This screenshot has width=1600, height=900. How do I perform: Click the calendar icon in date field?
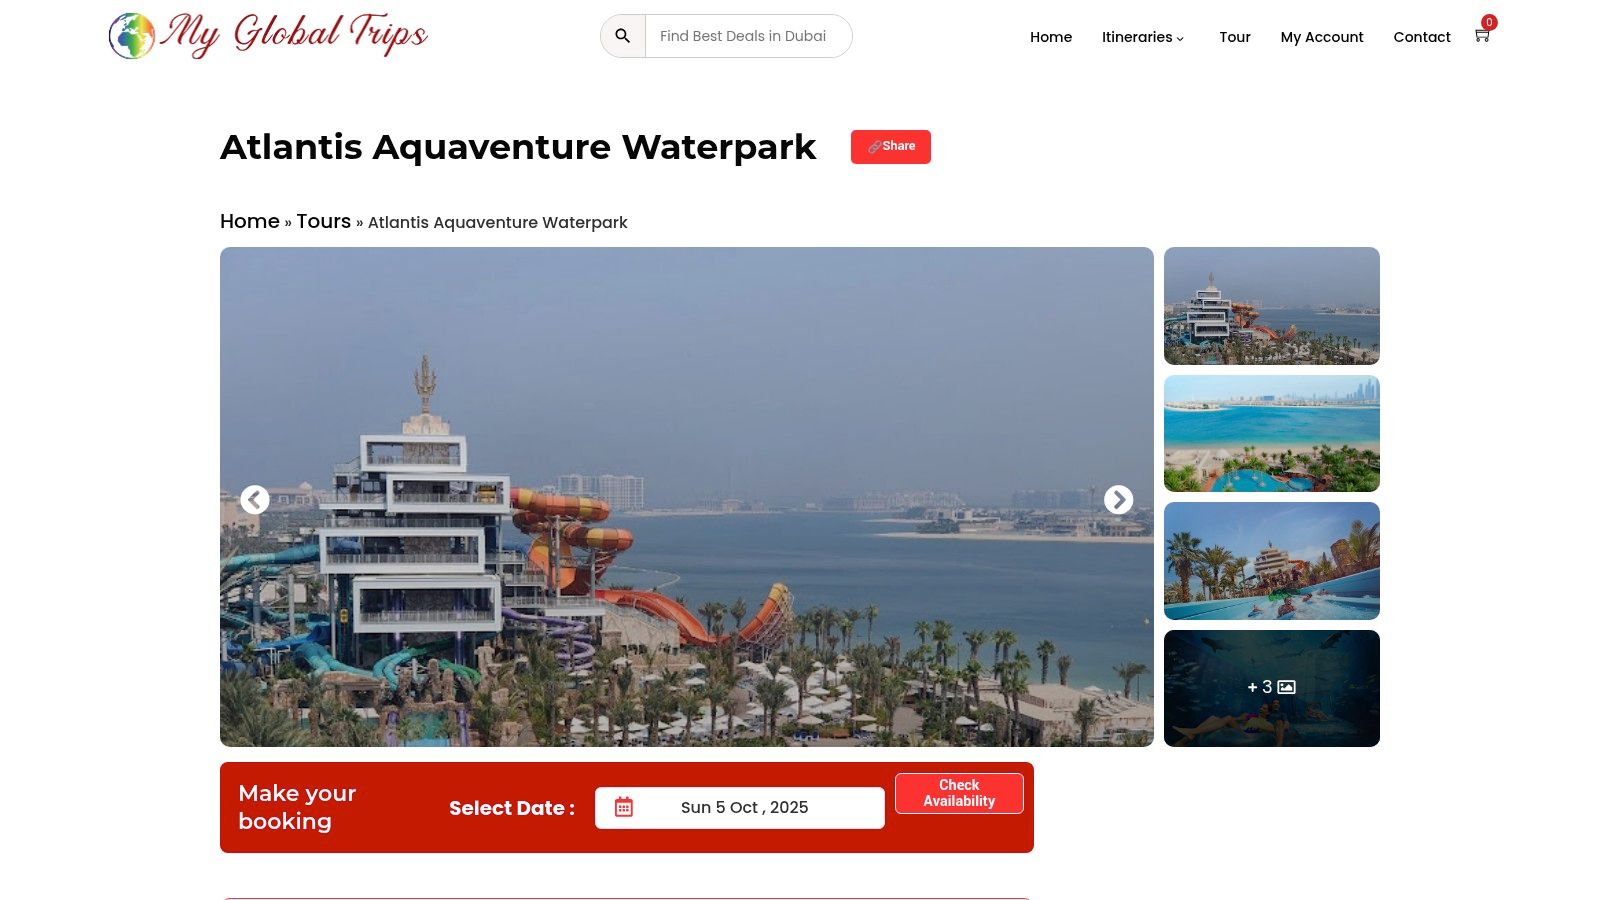tap(624, 807)
